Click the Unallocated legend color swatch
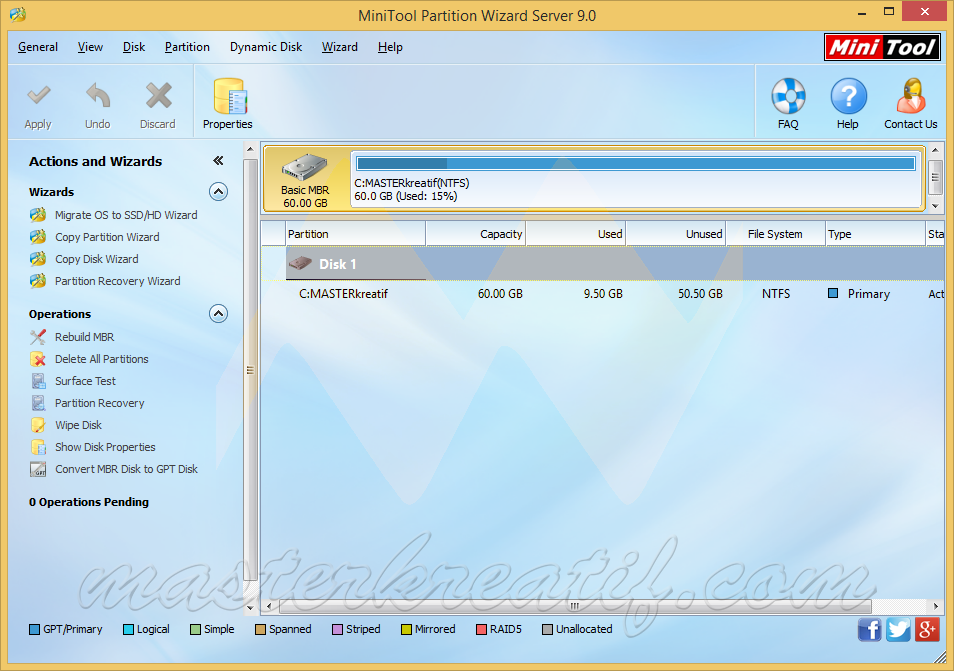954x671 pixels. tap(547, 630)
